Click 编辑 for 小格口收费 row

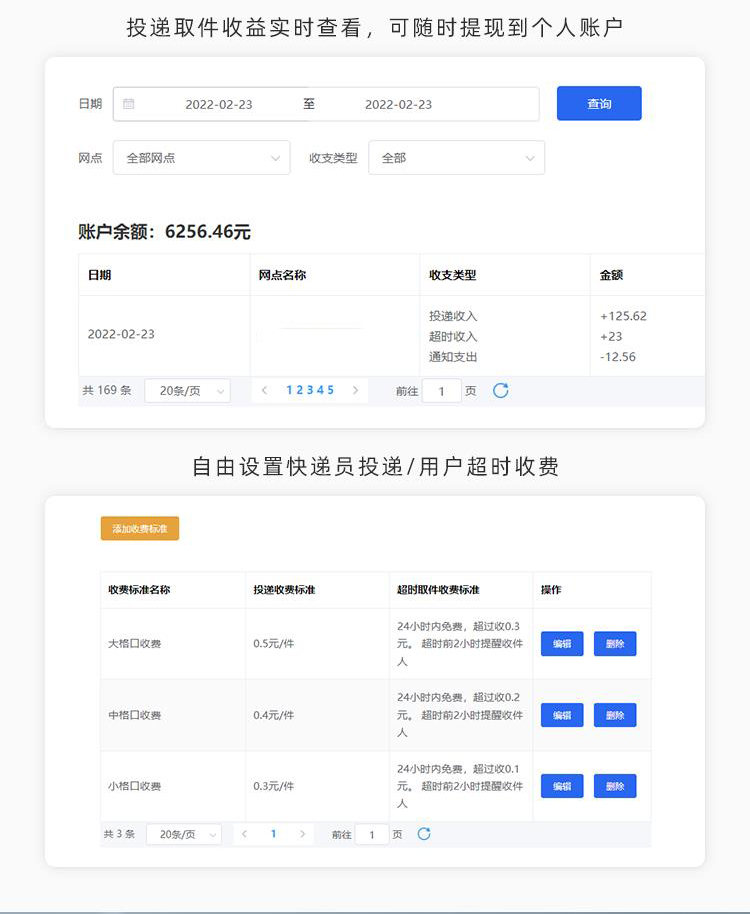click(x=562, y=786)
